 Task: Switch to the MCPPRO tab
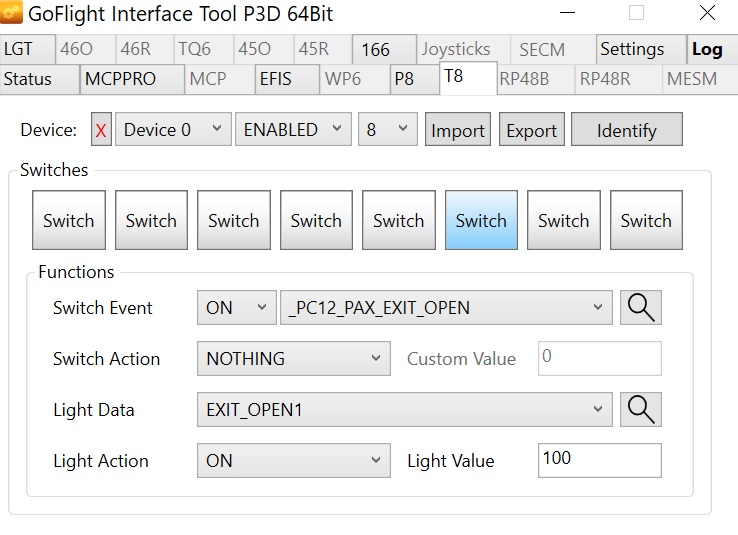118,79
